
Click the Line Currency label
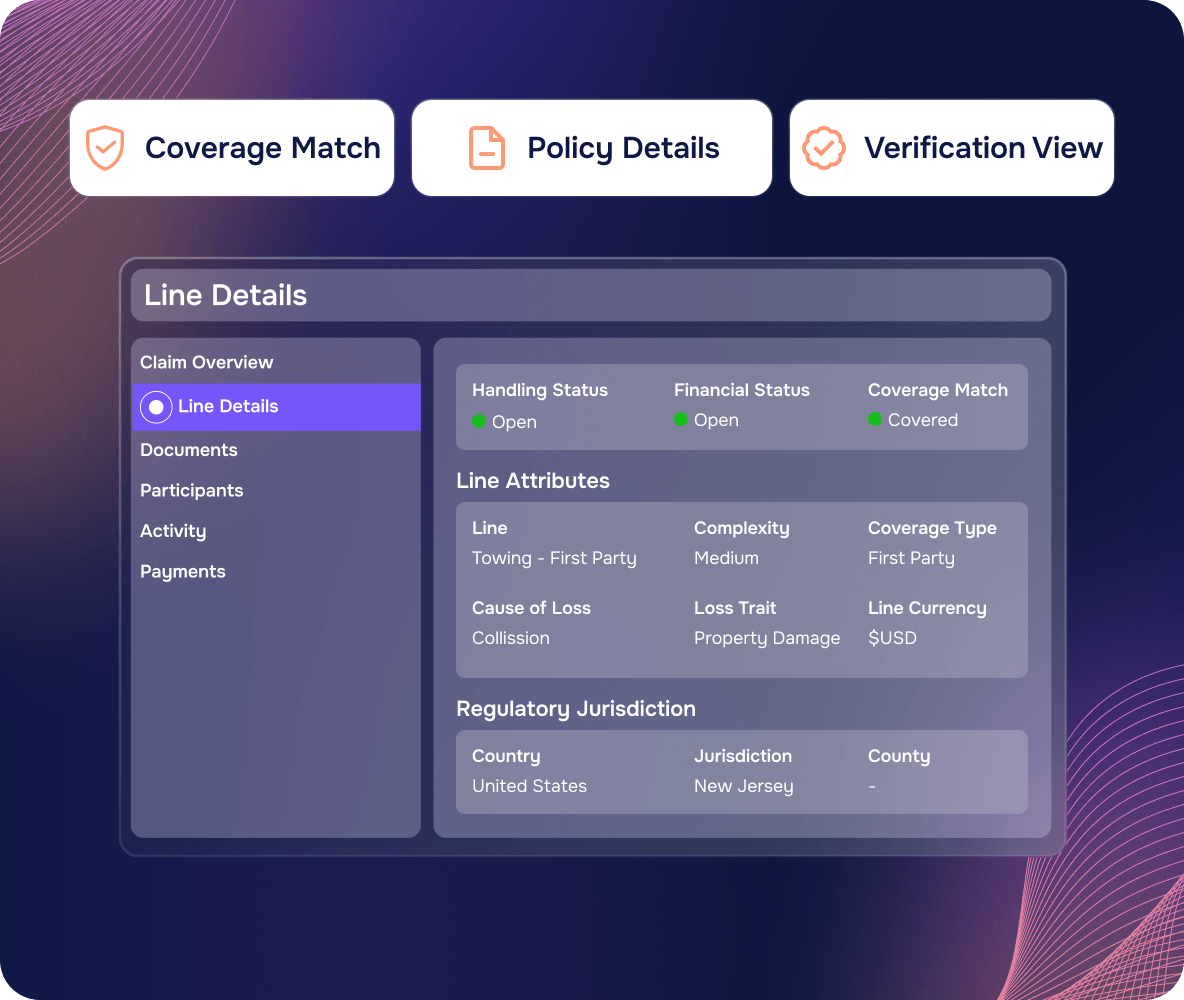tap(927, 609)
